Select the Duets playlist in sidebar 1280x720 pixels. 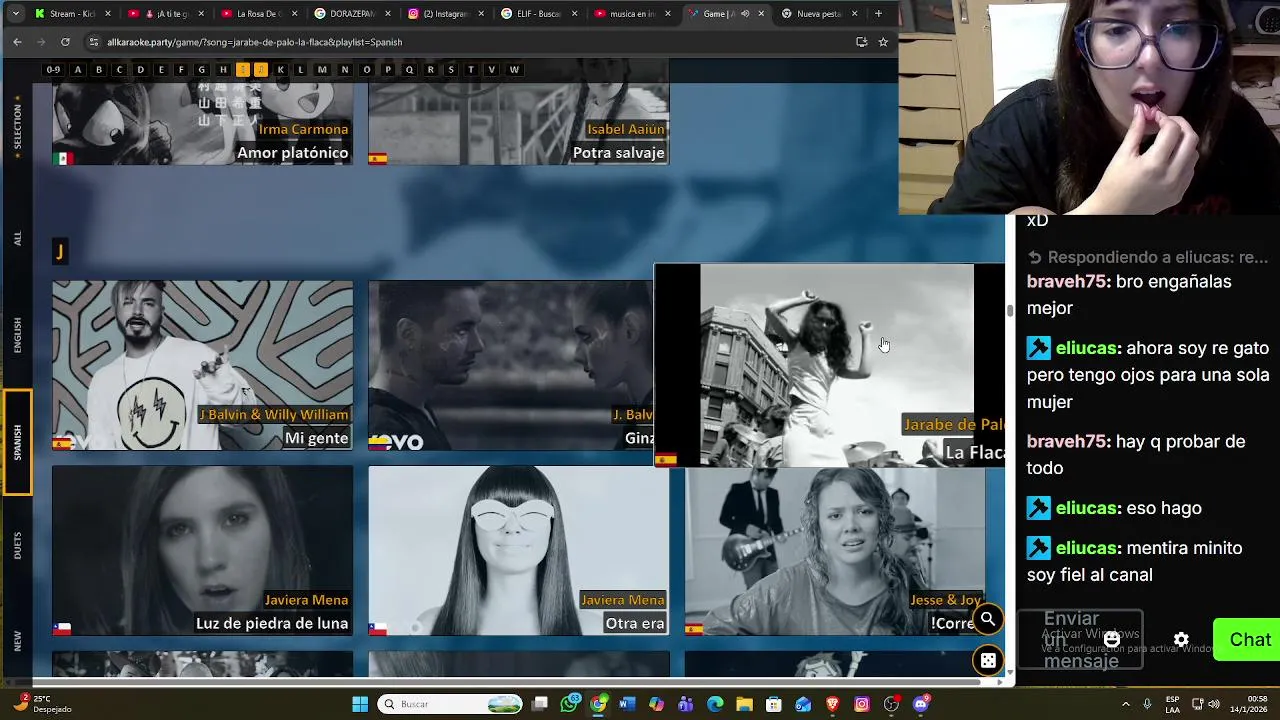(x=17, y=545)
